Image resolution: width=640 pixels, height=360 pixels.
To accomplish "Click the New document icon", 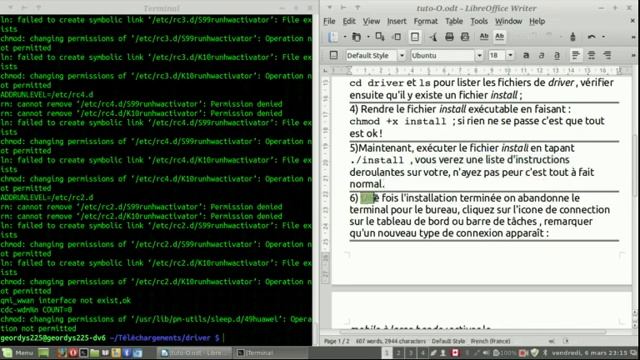I will (333, 37).
